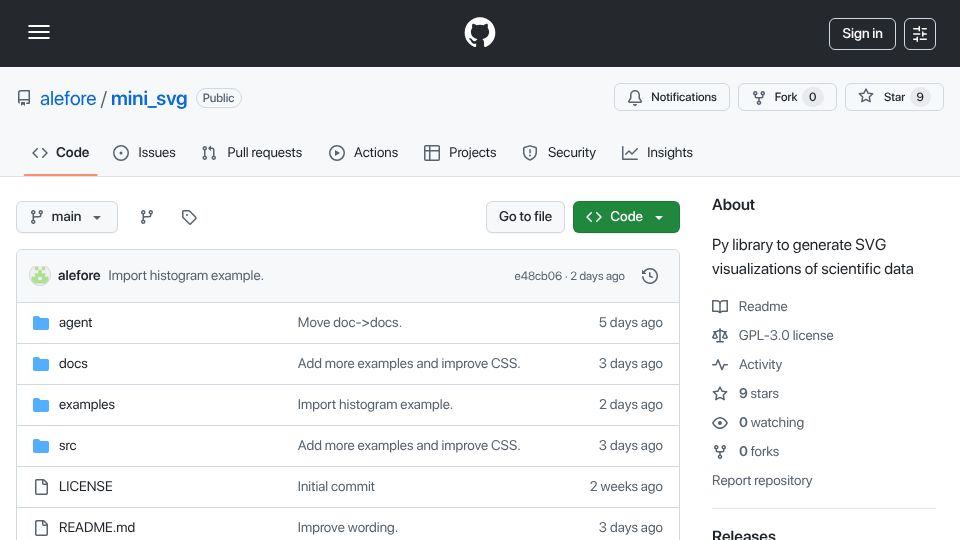This screenshot has width=960, height=540.
Task: Switch to the Issues tab
Action: 144,152
